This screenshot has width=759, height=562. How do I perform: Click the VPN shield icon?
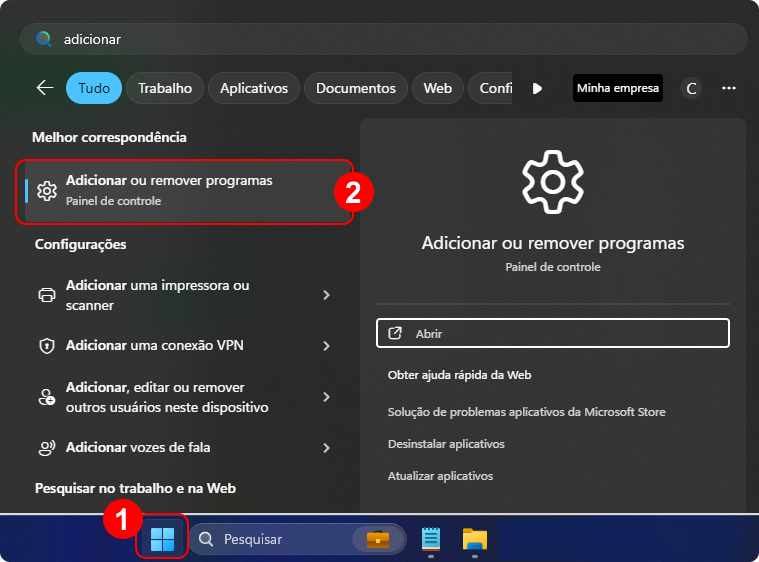coord(47,346)
